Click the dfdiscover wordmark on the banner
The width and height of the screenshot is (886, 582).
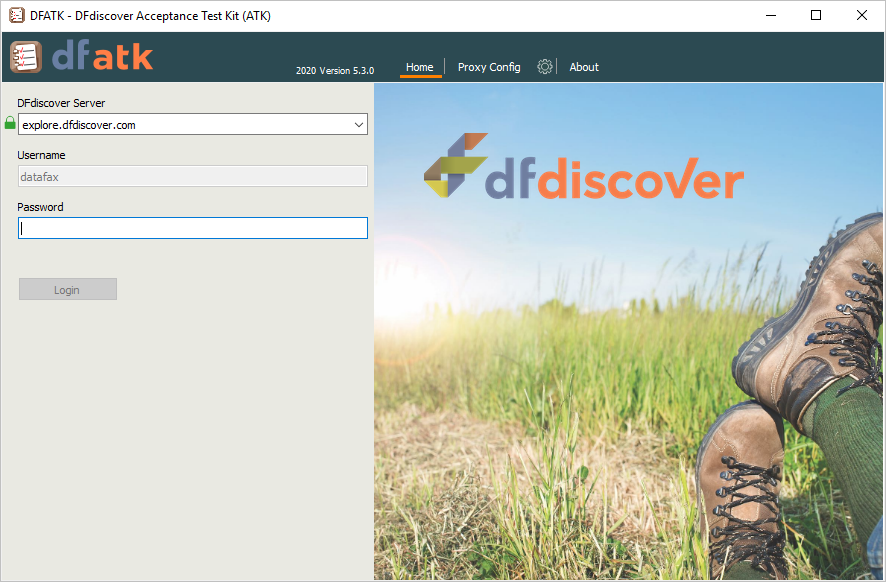(x=615, y=180)
